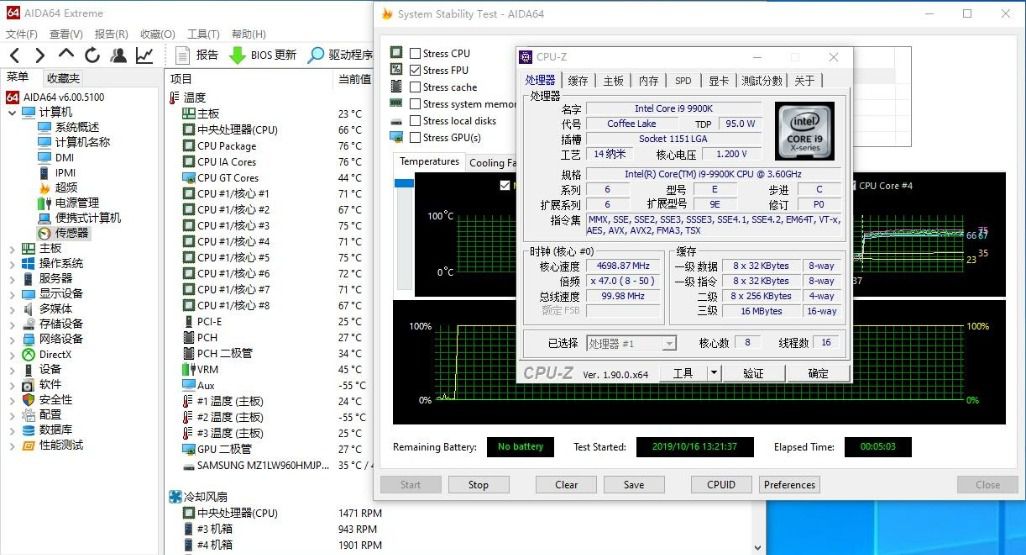Expand the 主板 node in sidebar tree
The image size is (1026, 555).
point(12,248)
